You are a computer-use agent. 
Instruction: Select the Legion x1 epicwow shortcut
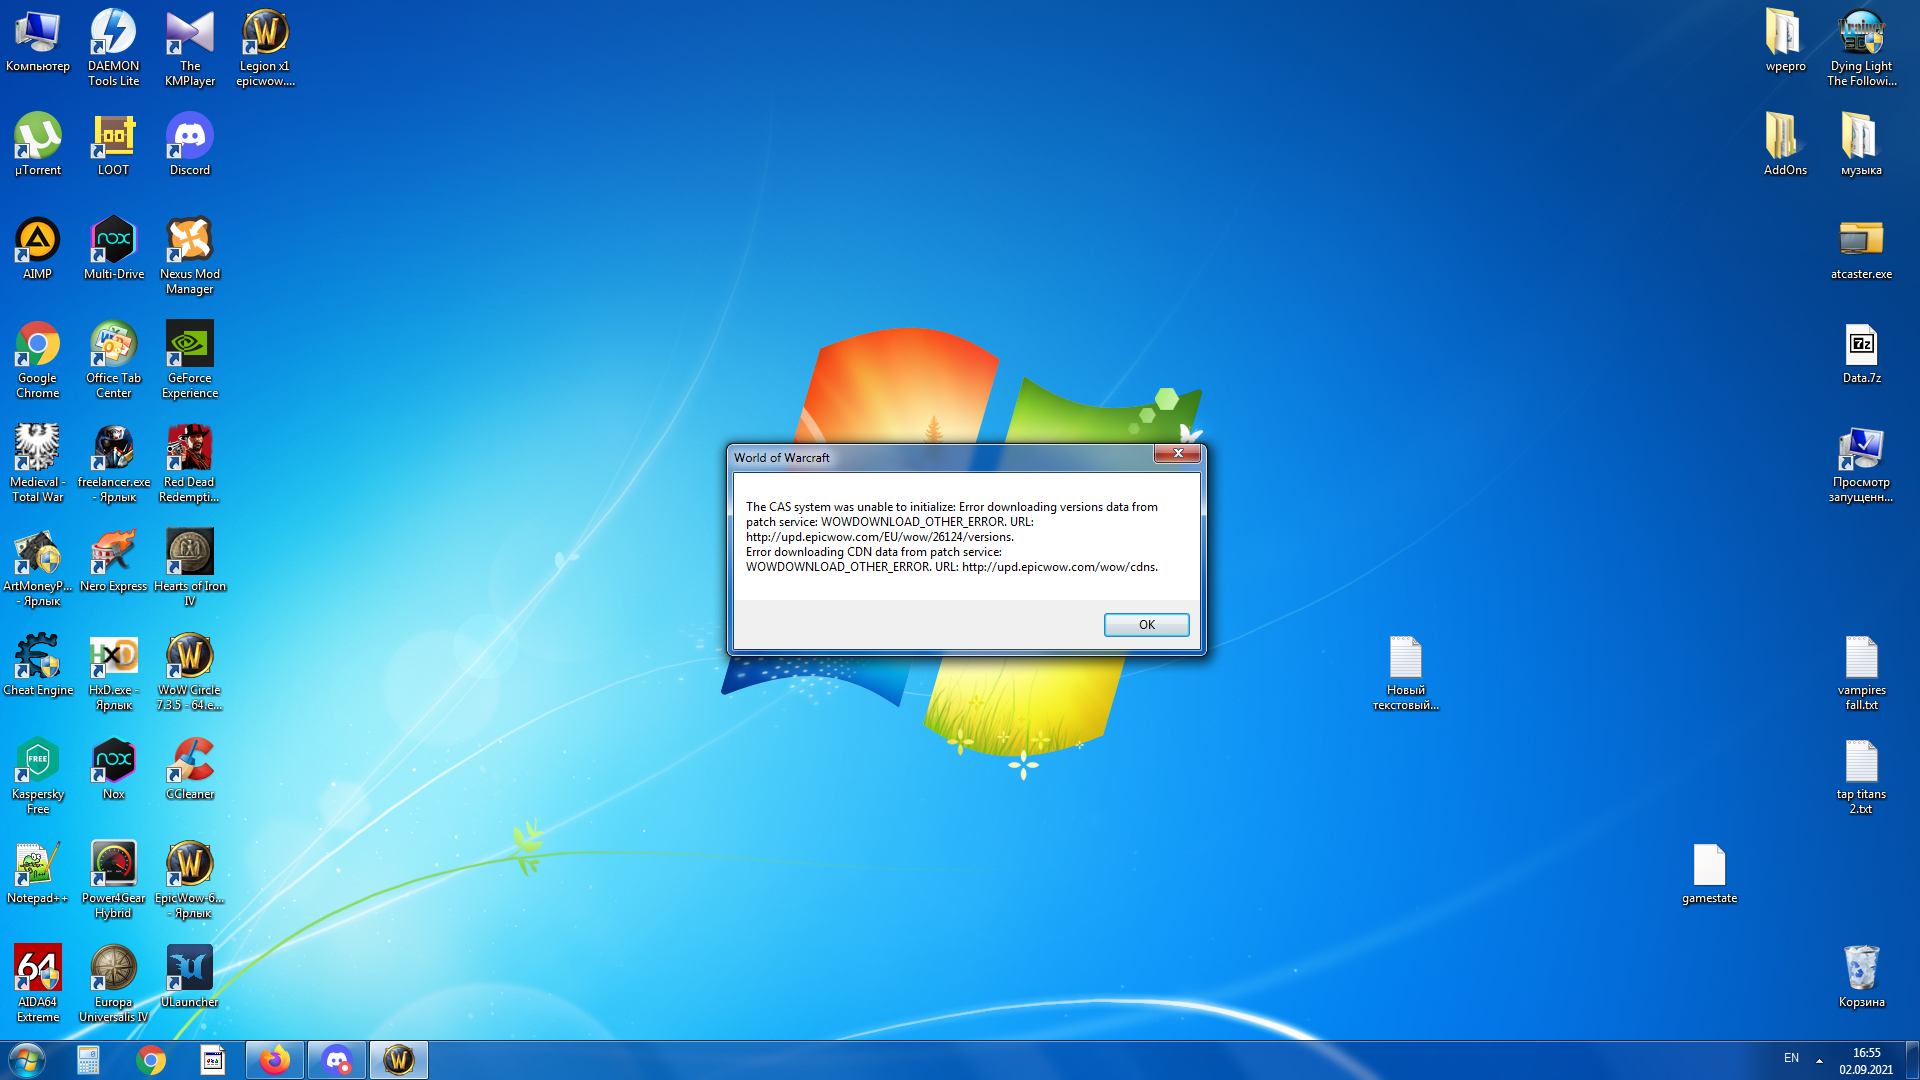[266, 48]
